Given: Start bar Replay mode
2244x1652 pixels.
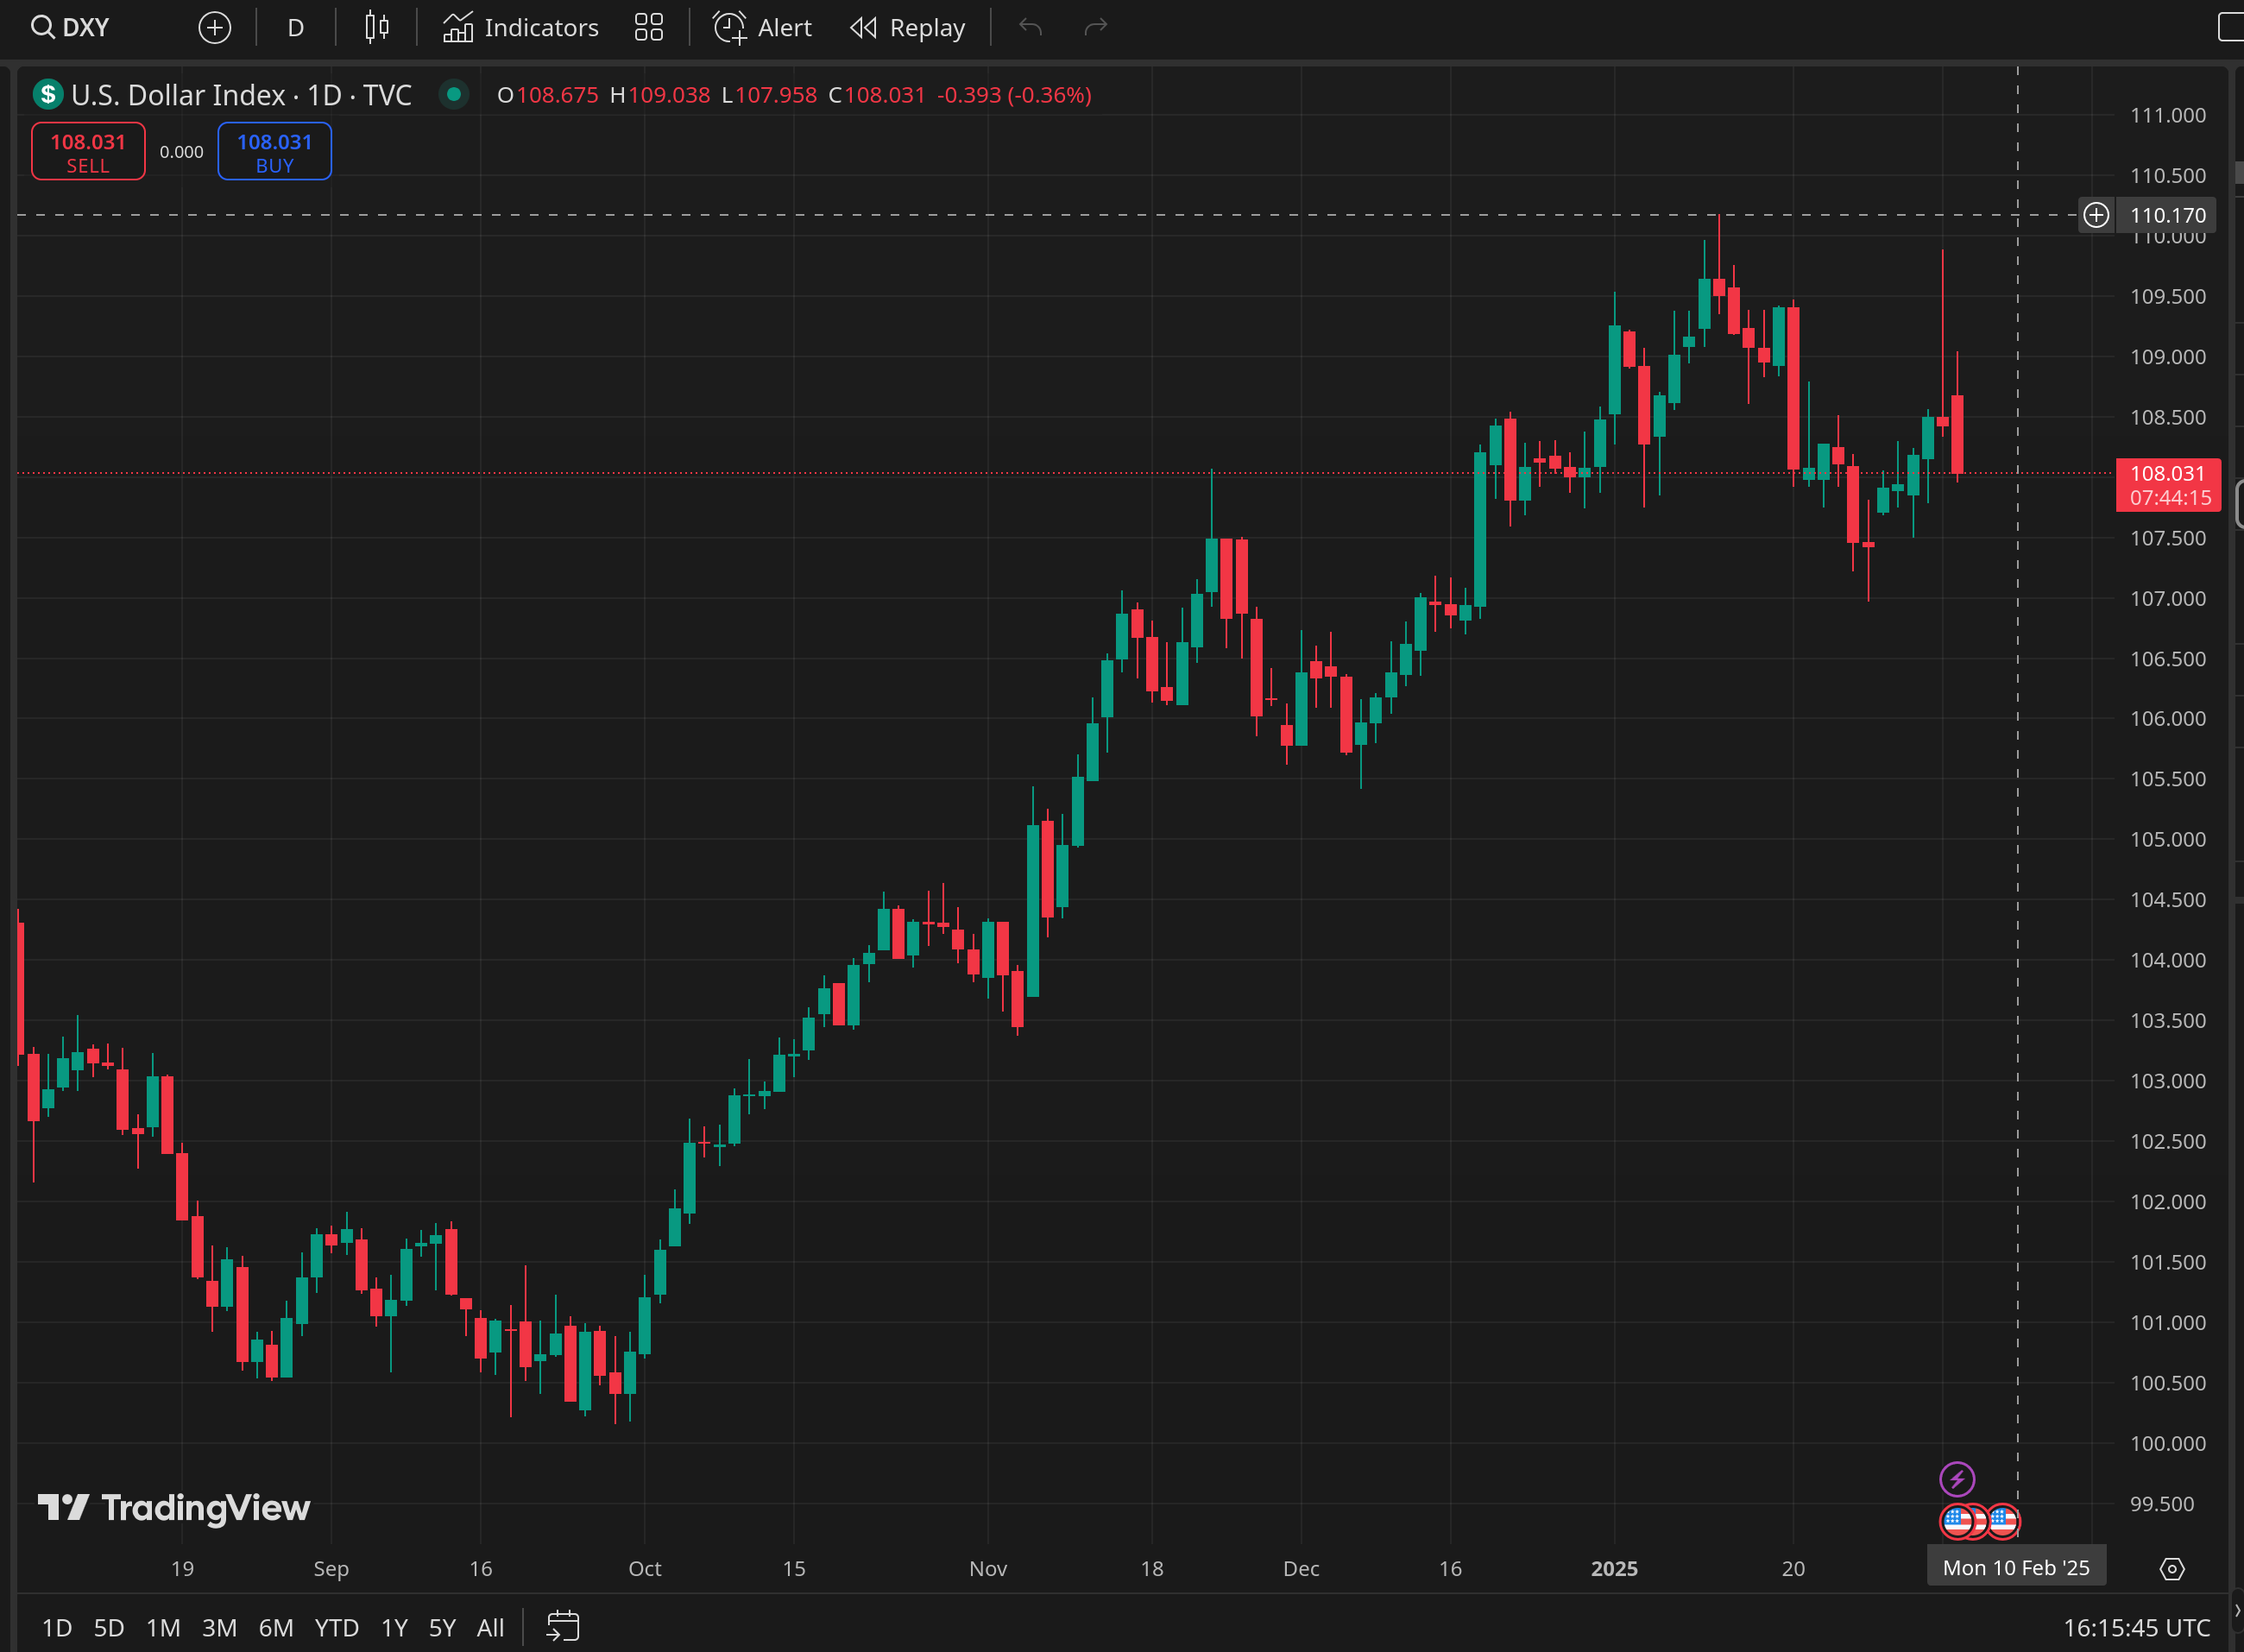Looking at the screenshot, I should tap(907, 28).
